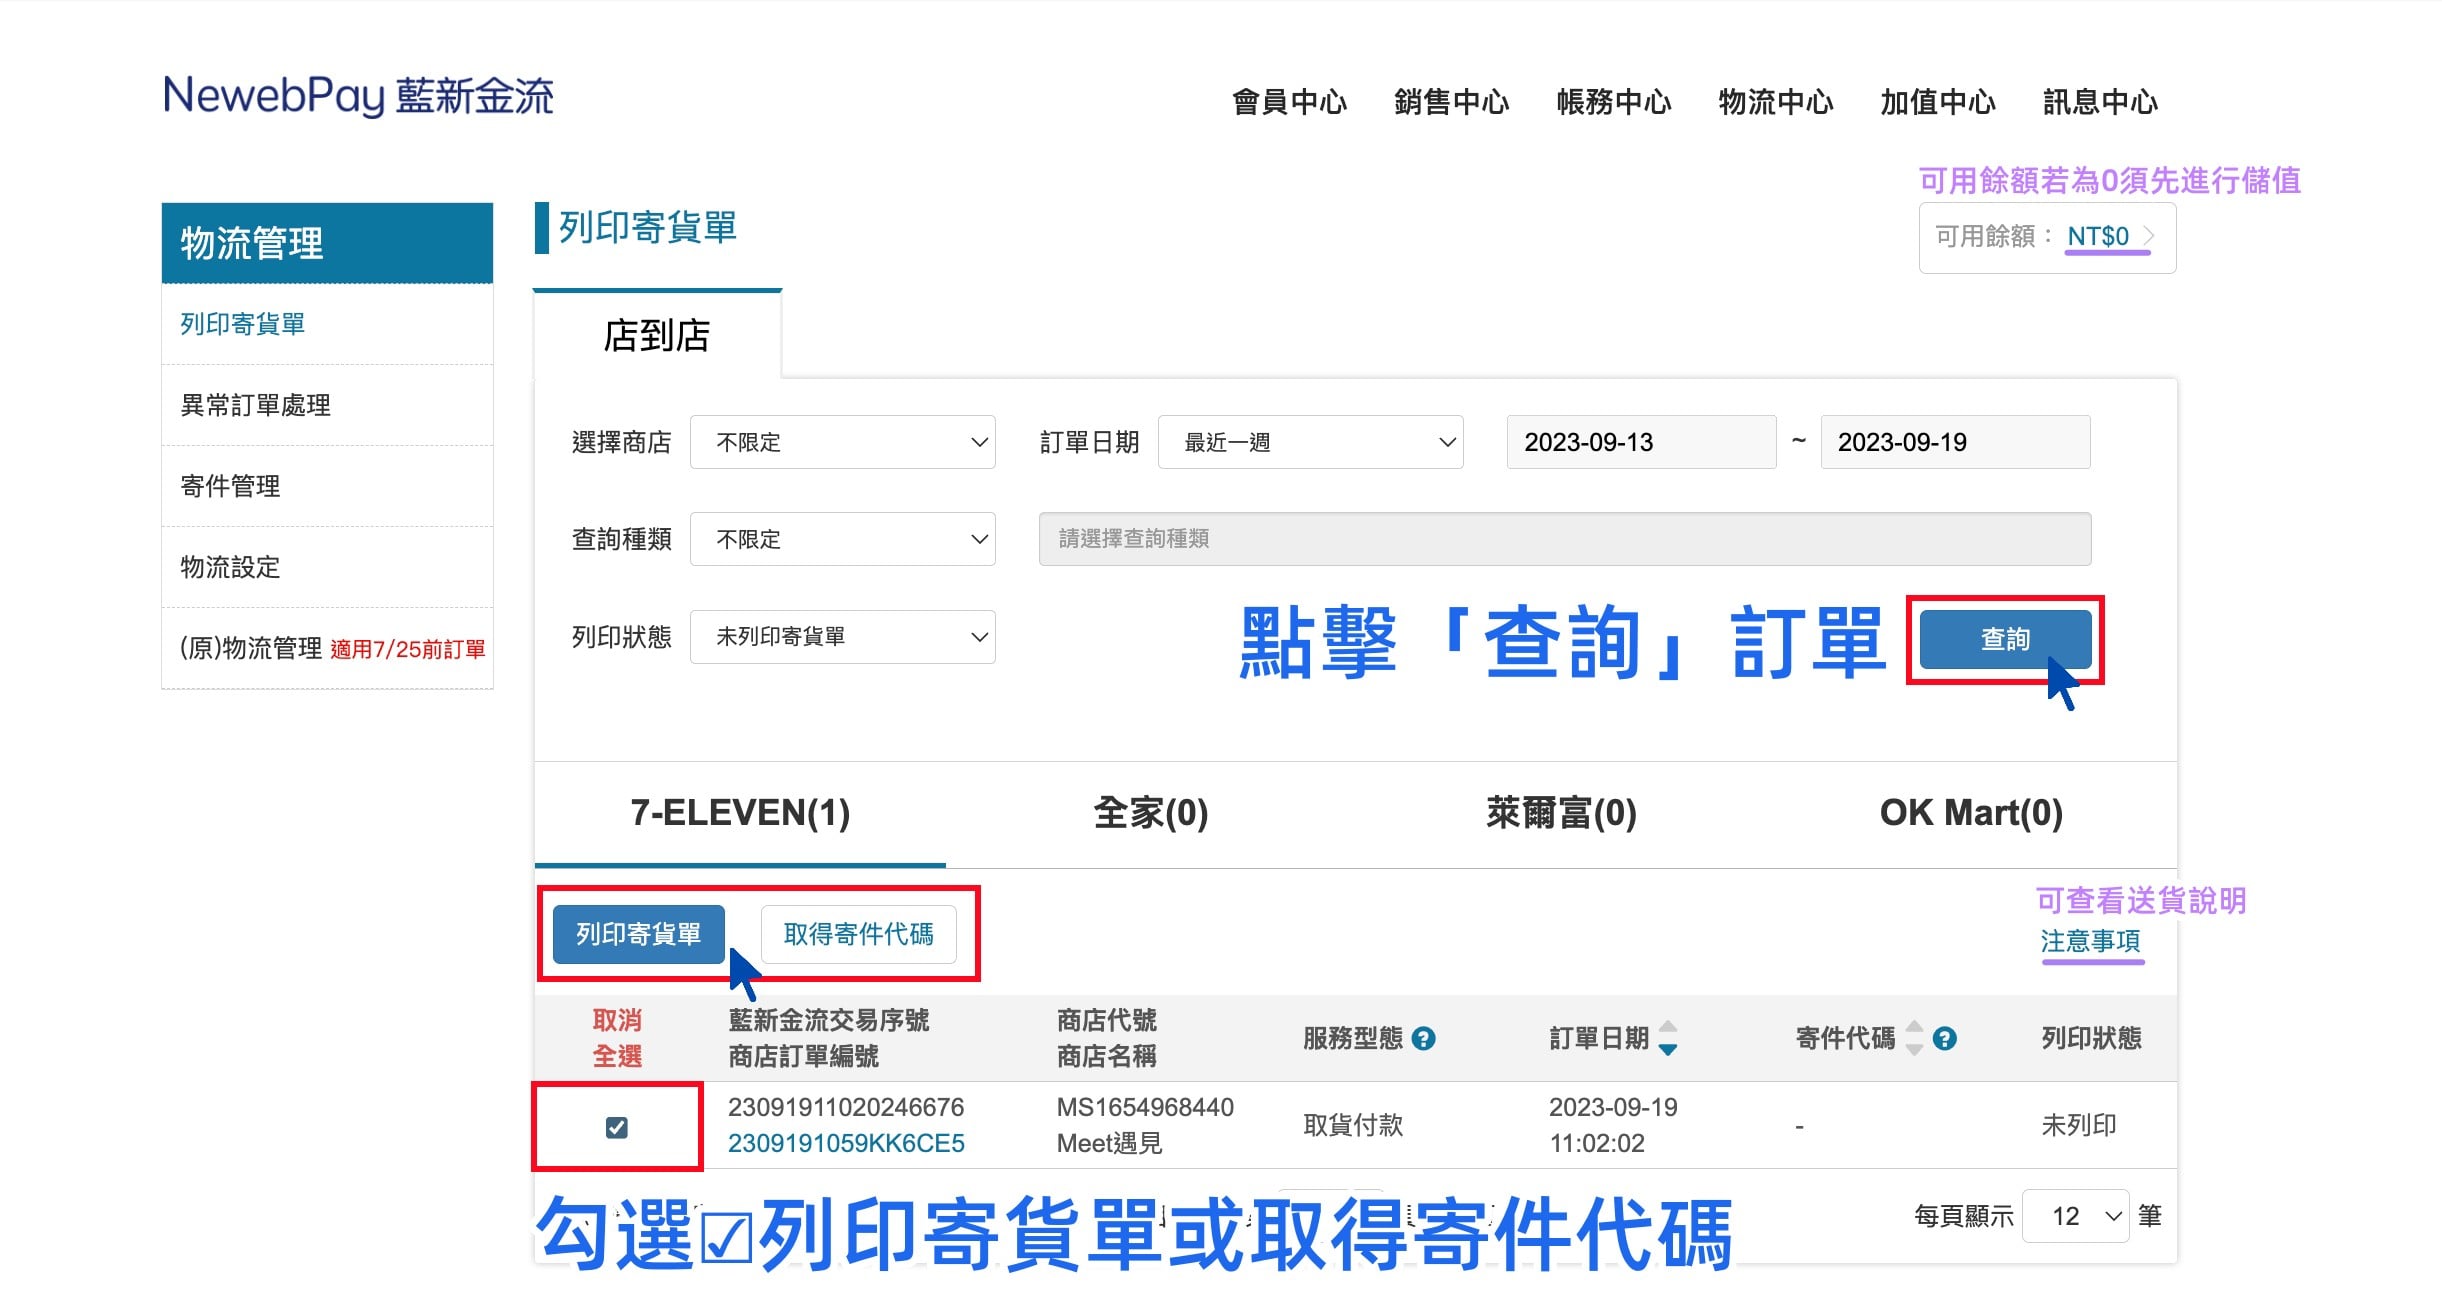2442x1314 pixels.
Task: Open the 每頁顯示 12 rows dropdown
Action: (x=2076, y=1216)
